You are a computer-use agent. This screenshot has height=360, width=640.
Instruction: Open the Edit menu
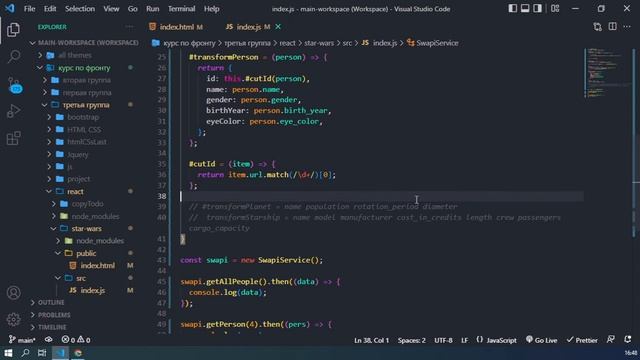click(x=50, y=9)
